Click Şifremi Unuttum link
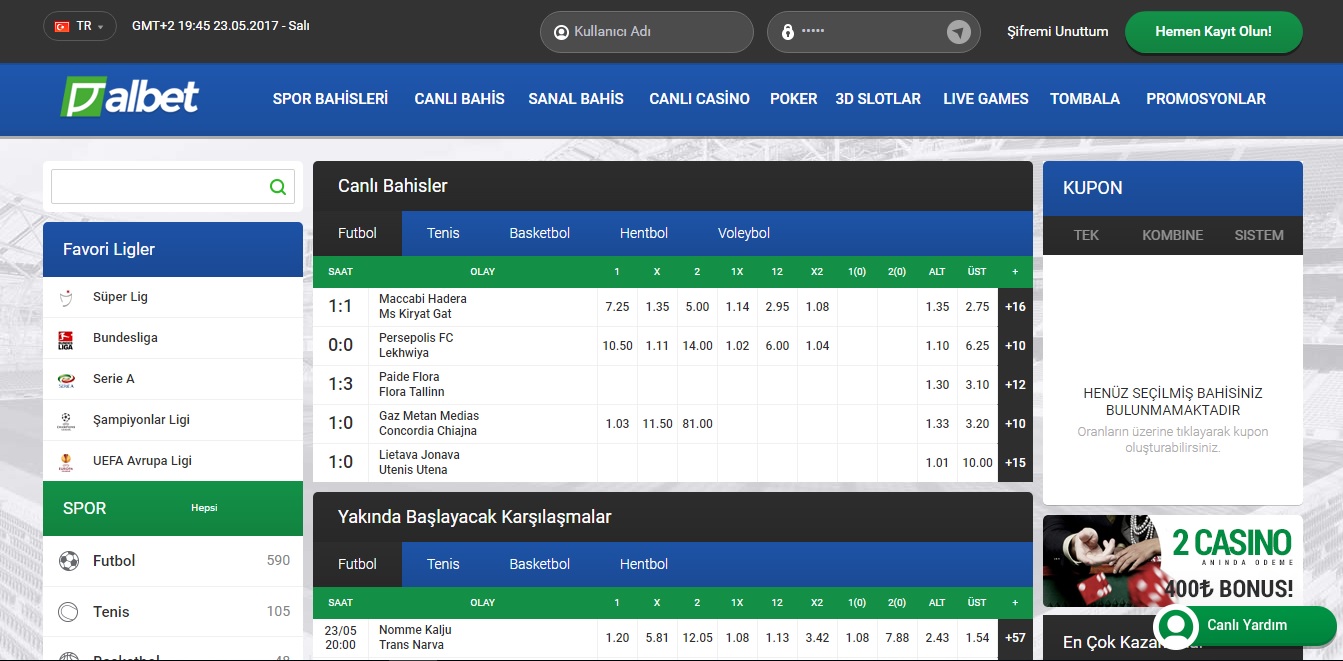The image size is (1343, 661). pyautogui.click(x=1058, y=31)
